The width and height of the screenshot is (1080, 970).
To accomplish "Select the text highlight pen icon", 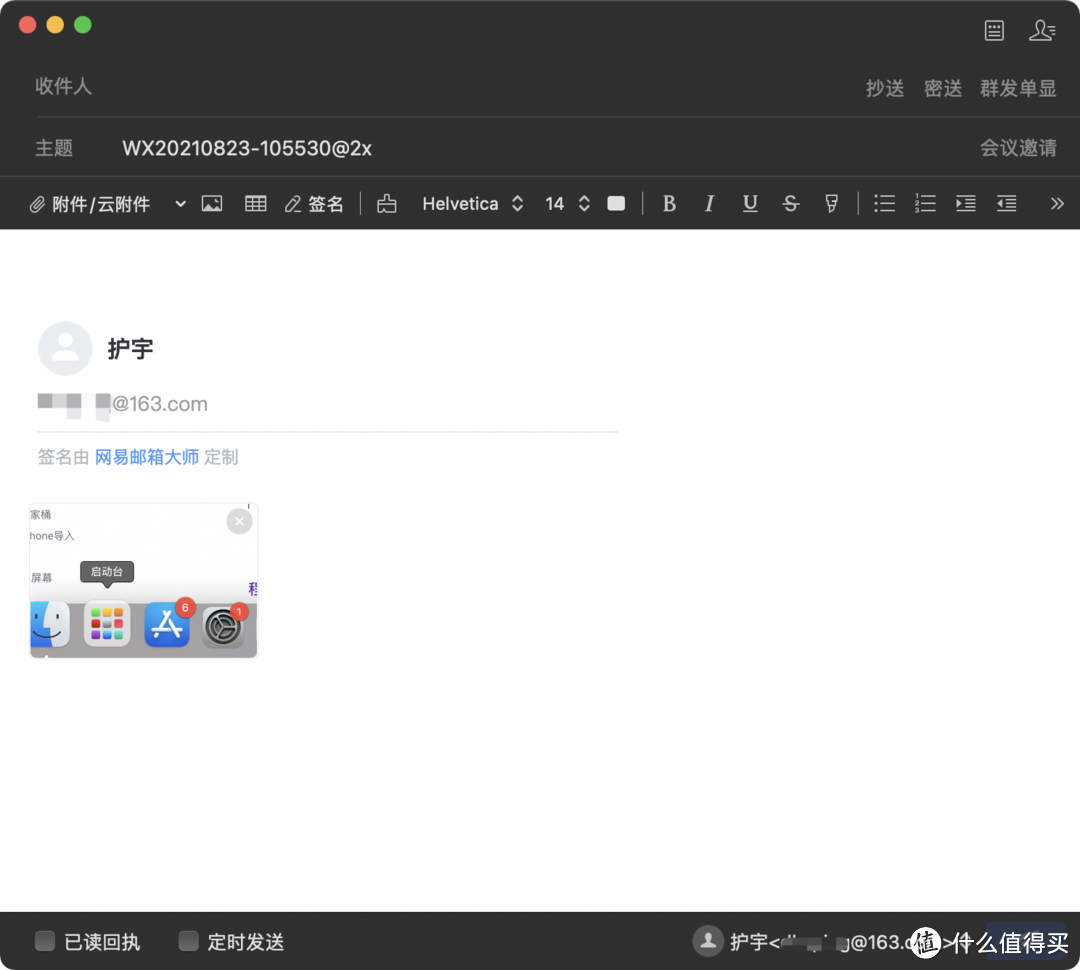I will click(x=831, y=203).
